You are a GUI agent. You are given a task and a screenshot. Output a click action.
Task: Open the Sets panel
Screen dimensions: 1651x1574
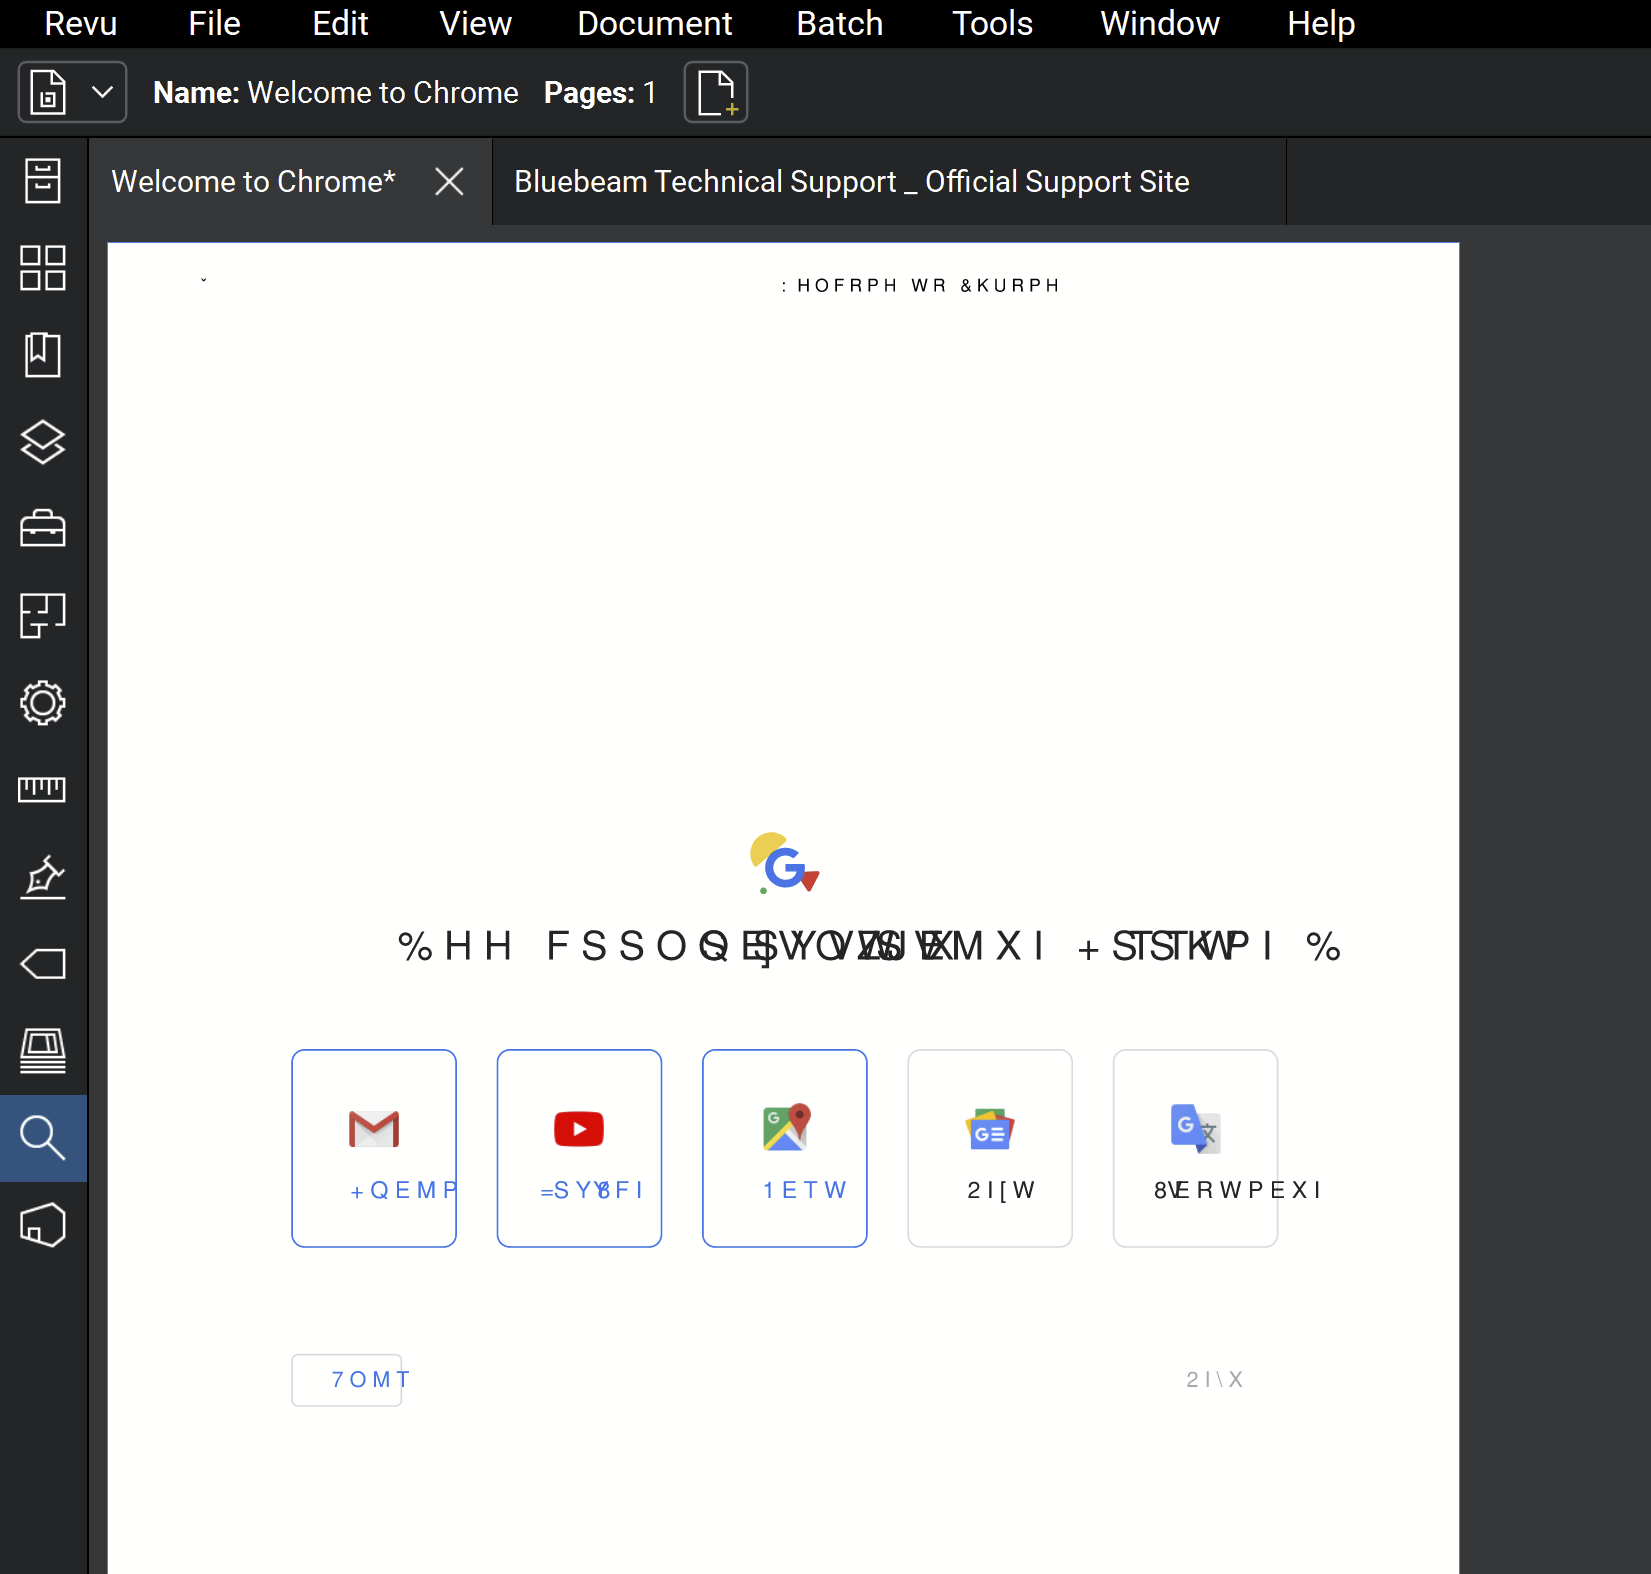43,1050
